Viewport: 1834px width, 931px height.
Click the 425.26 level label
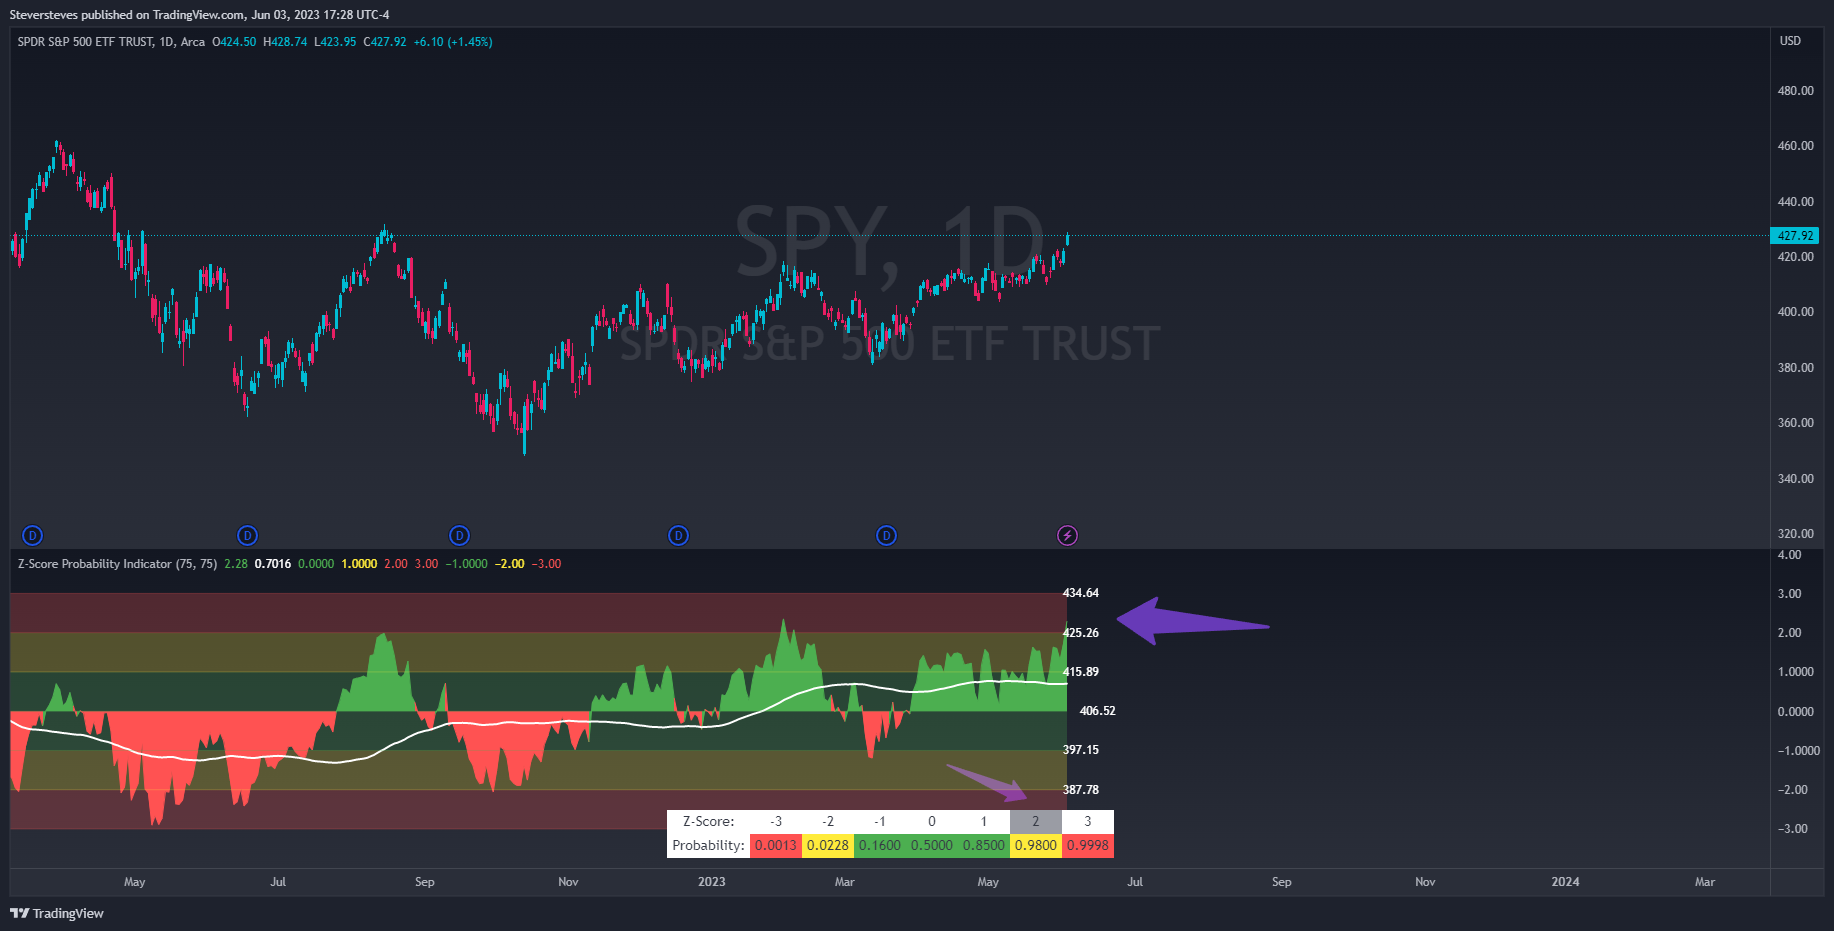pyautogui.click(x=1081, y=633)
